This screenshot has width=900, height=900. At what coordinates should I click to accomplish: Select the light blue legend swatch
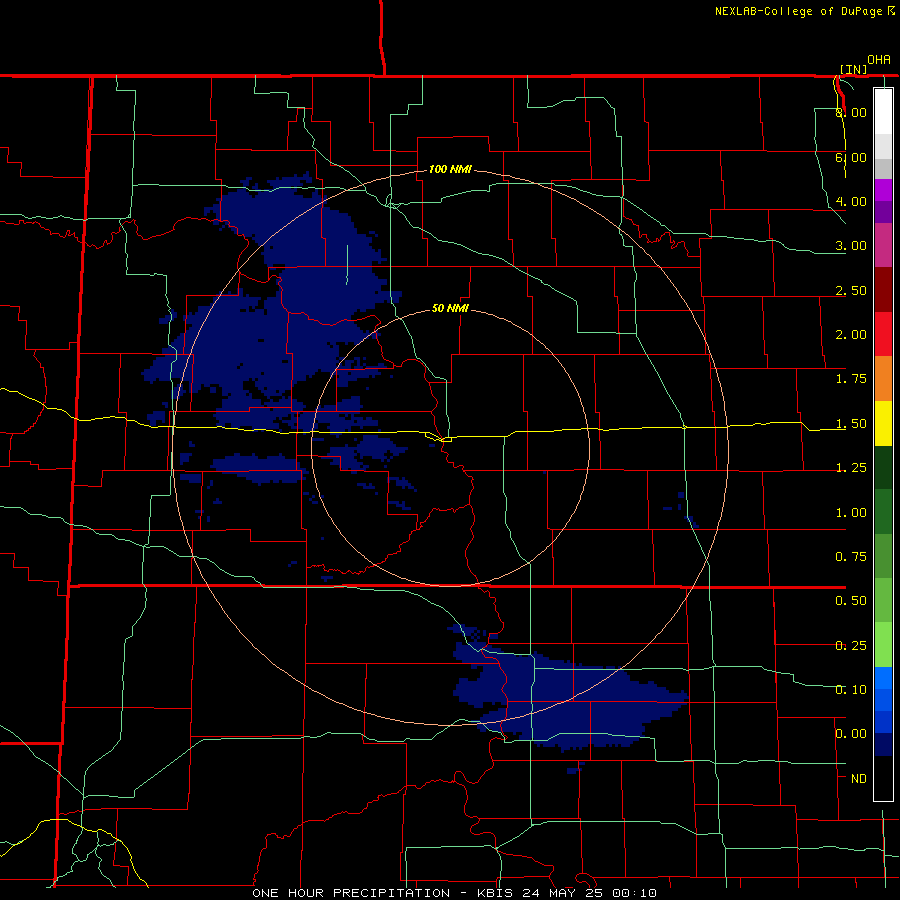(x=883, y=678)
